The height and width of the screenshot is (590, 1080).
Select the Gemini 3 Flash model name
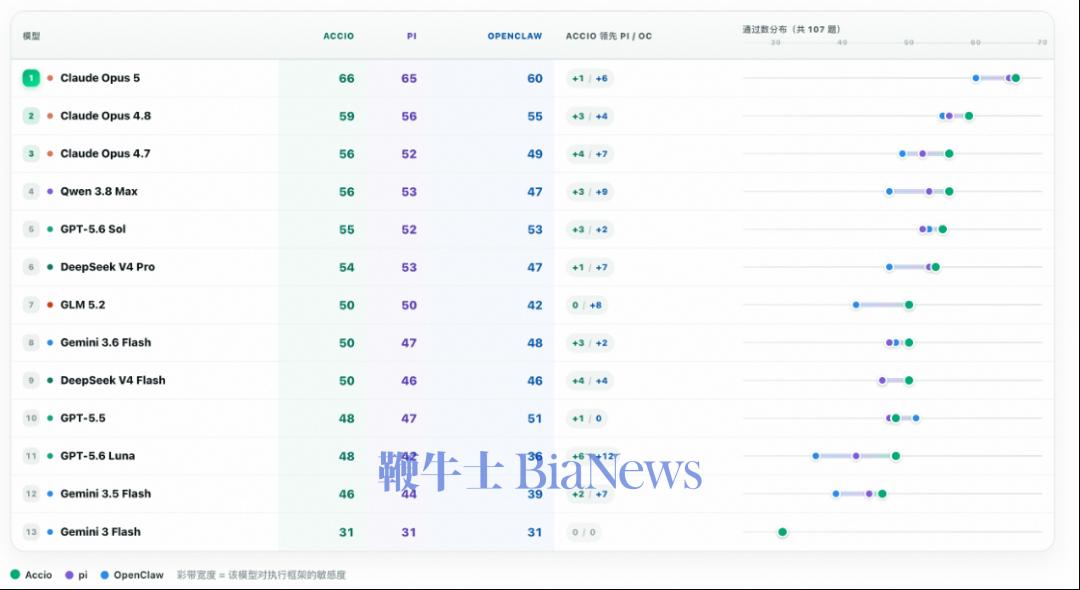point(101,531)
